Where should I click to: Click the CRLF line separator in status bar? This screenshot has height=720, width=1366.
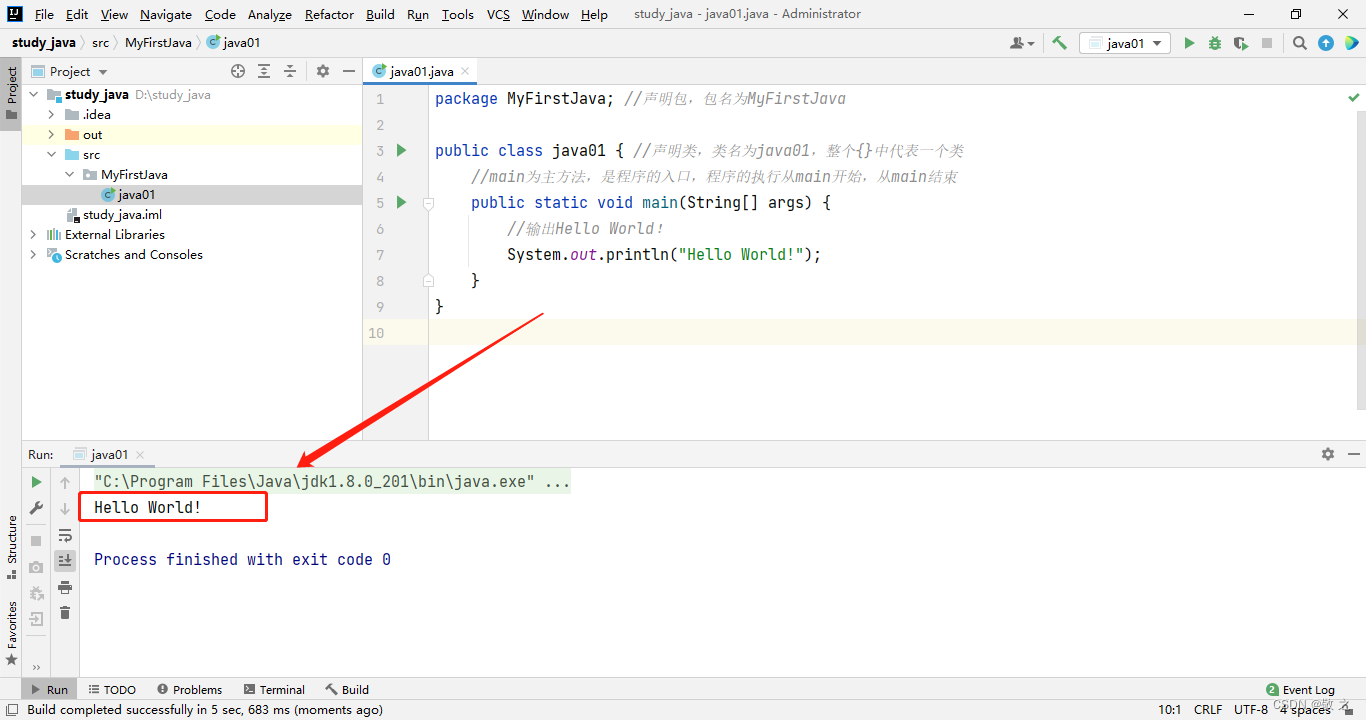(1208, 709)
